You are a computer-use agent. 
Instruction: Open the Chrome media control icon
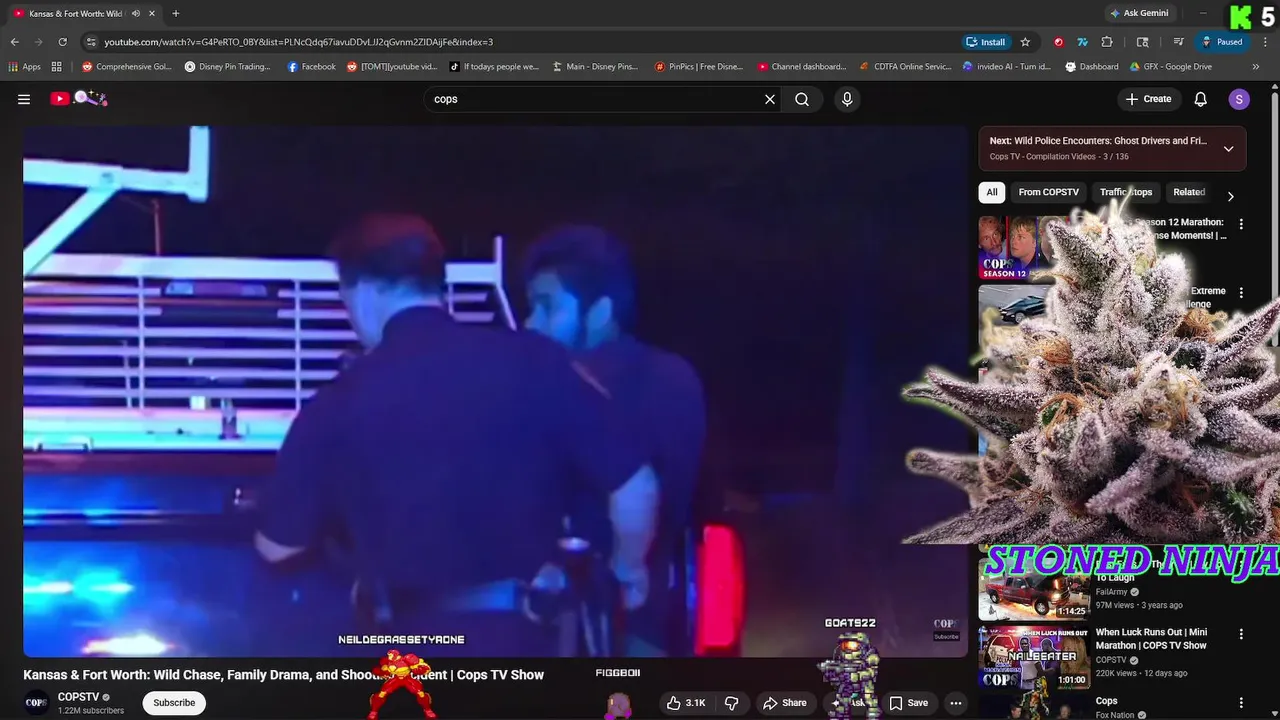click(x=1179, y=42)
